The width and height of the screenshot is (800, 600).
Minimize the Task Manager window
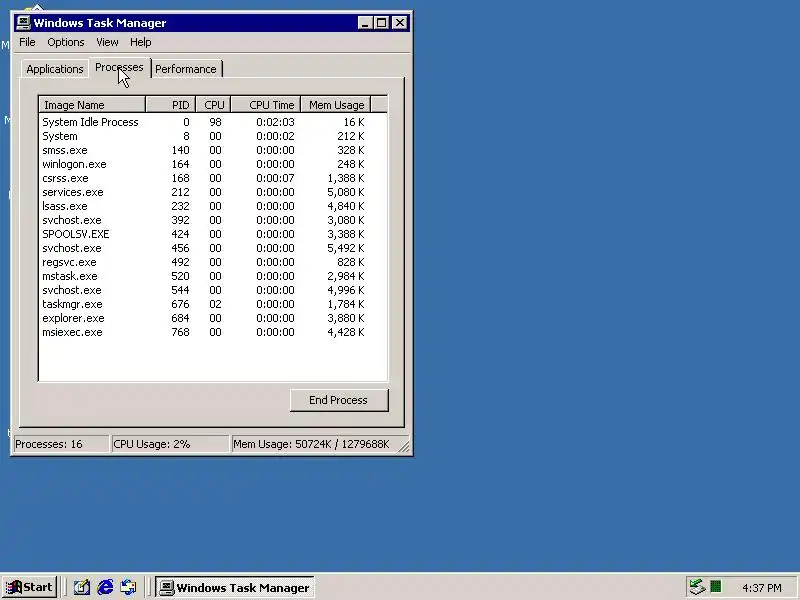point(364,23)
